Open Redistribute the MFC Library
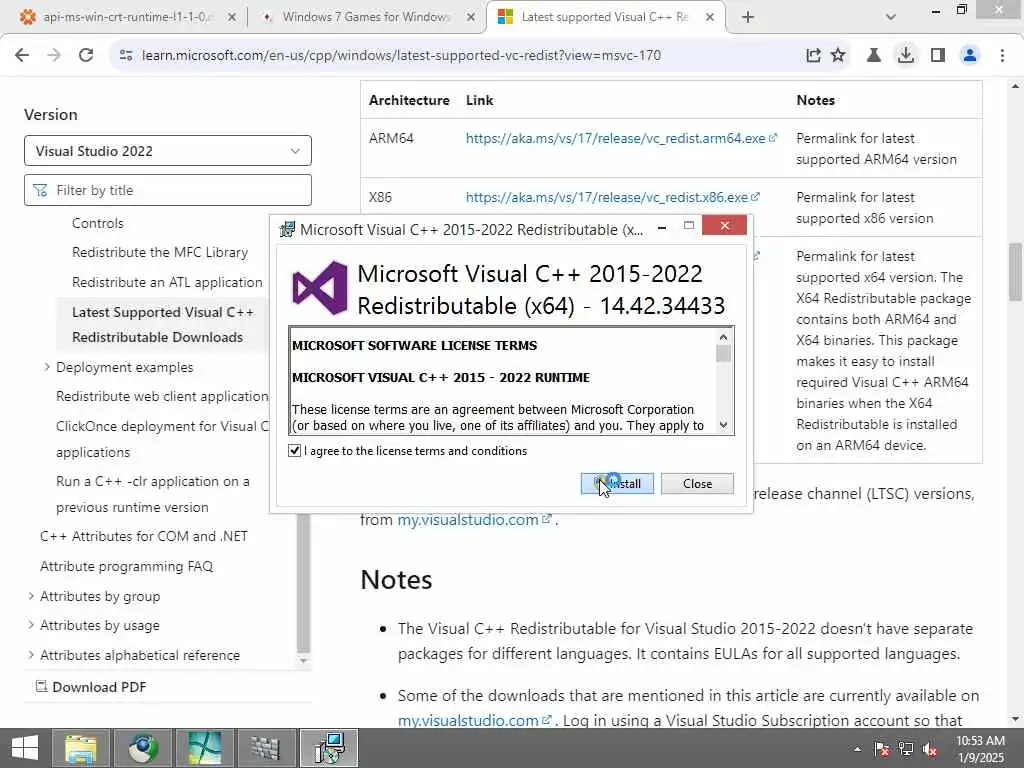Image resolution: width=1024 pixels, height=768 pixels. tap(160, 253)
